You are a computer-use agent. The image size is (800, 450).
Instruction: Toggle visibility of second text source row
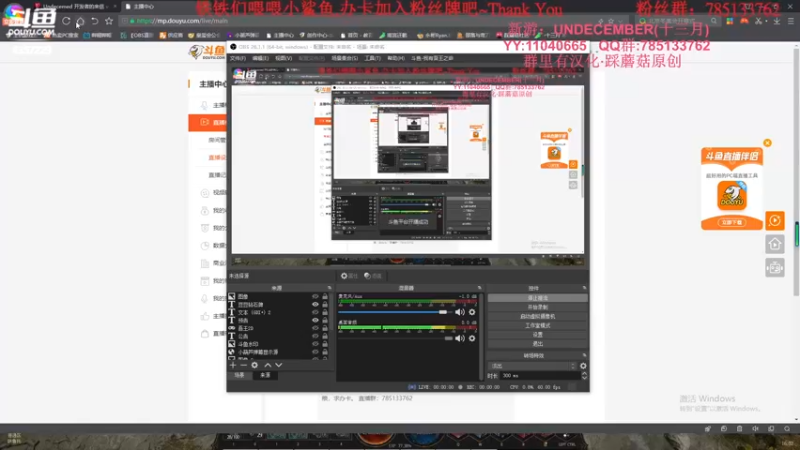(315, 305)
